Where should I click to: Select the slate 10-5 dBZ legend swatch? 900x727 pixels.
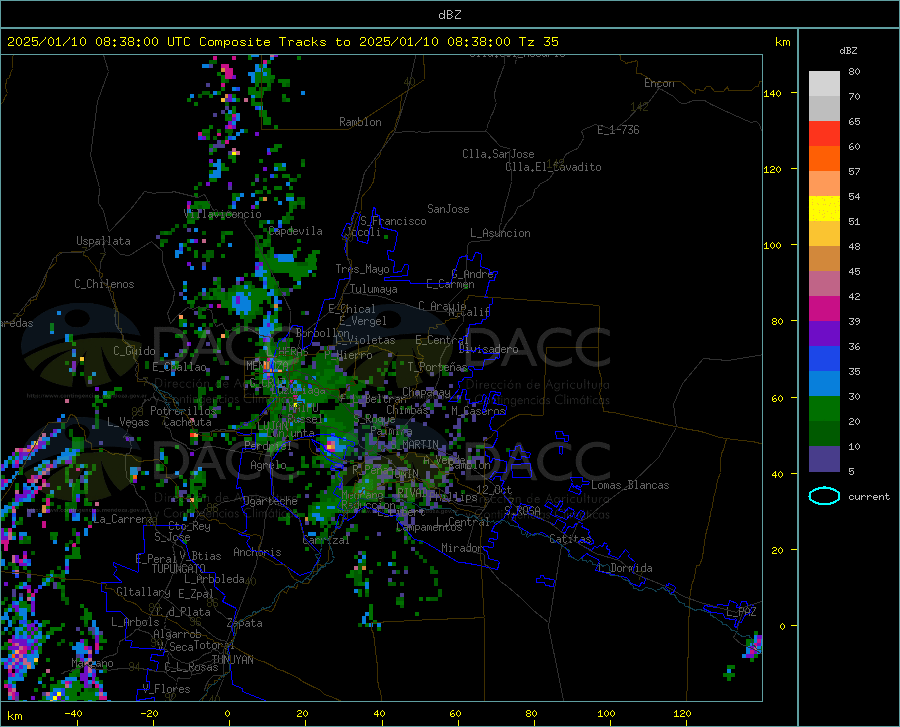[x=824, y=459]
